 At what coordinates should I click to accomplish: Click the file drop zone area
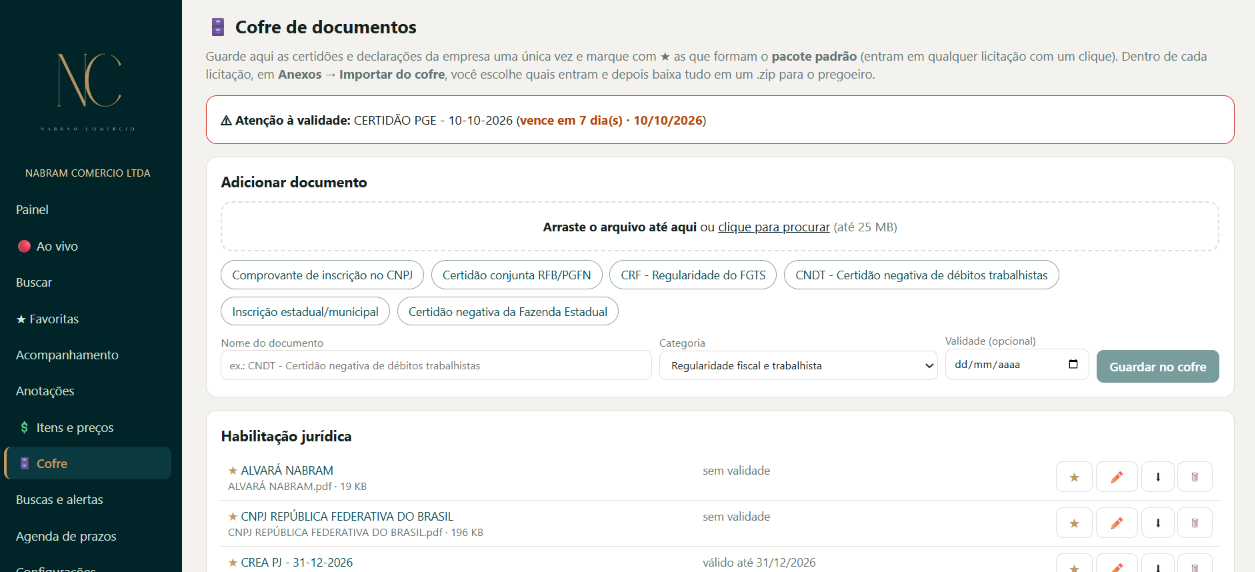720,227
